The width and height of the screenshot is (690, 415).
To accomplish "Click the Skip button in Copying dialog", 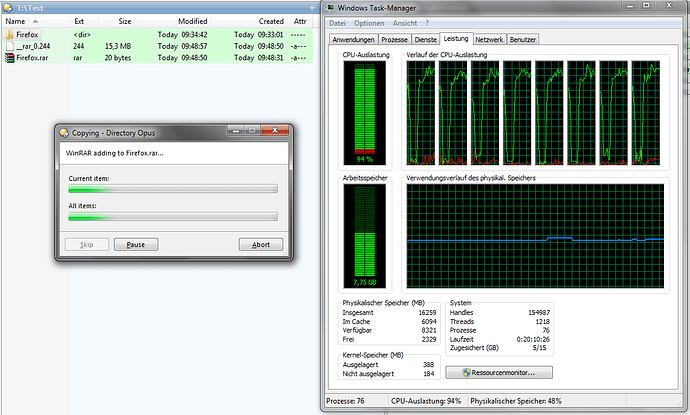I will (87, 245).
